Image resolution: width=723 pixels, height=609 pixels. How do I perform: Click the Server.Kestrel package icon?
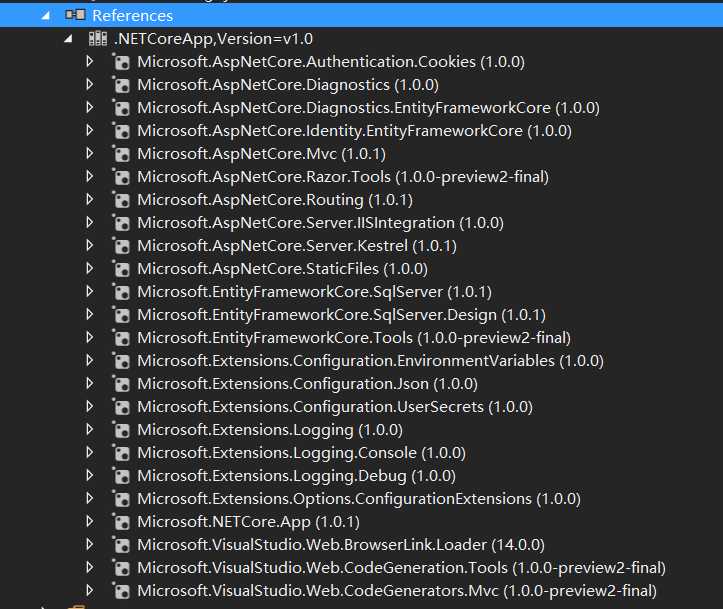pos(122,246)
